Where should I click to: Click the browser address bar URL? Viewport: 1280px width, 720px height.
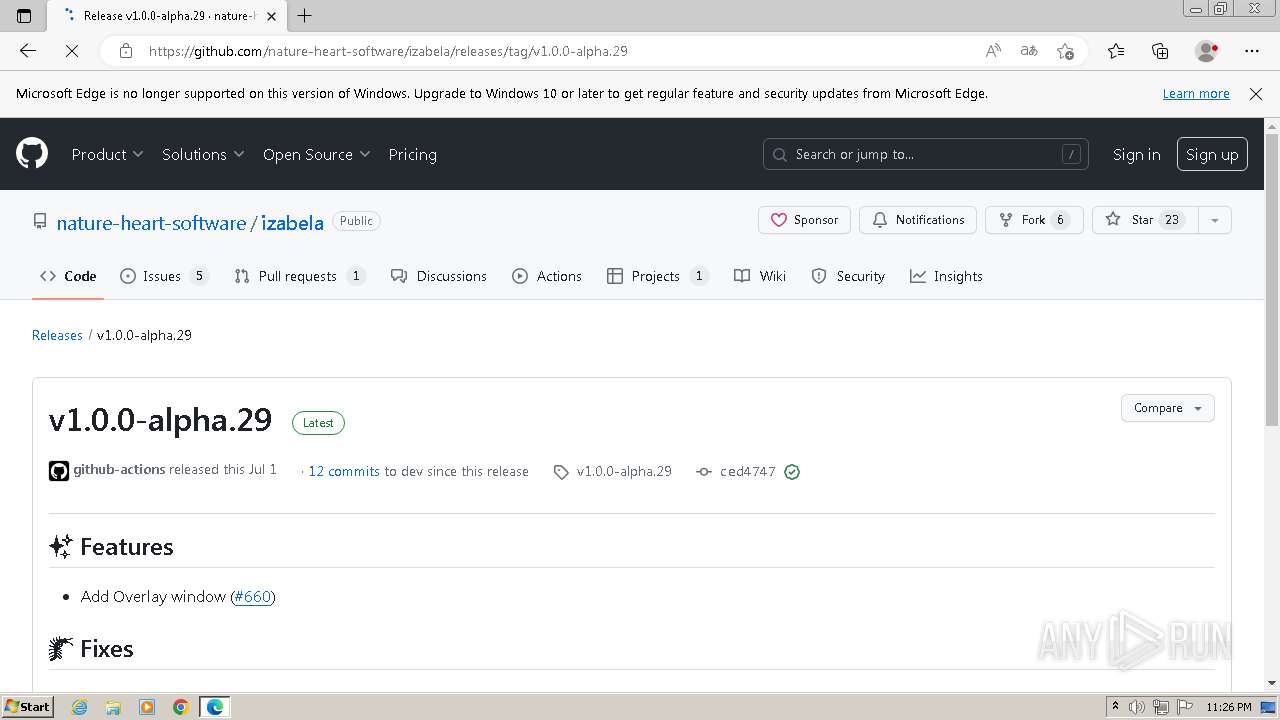point(388,51)
